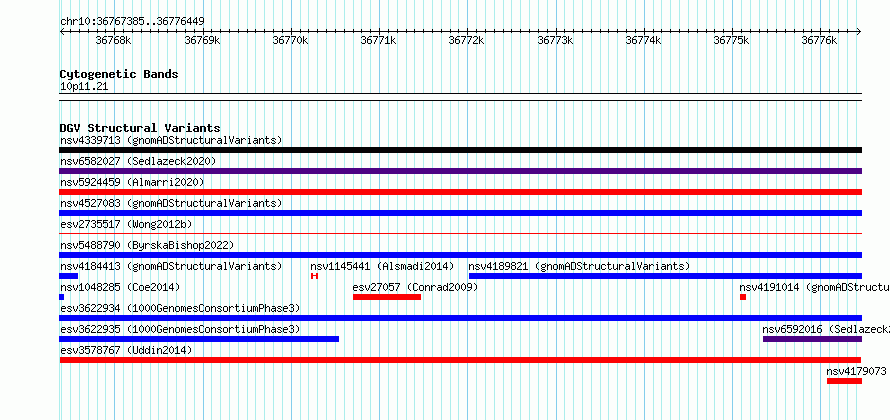Click the 36774k ruler tick label

pos(643,40)
